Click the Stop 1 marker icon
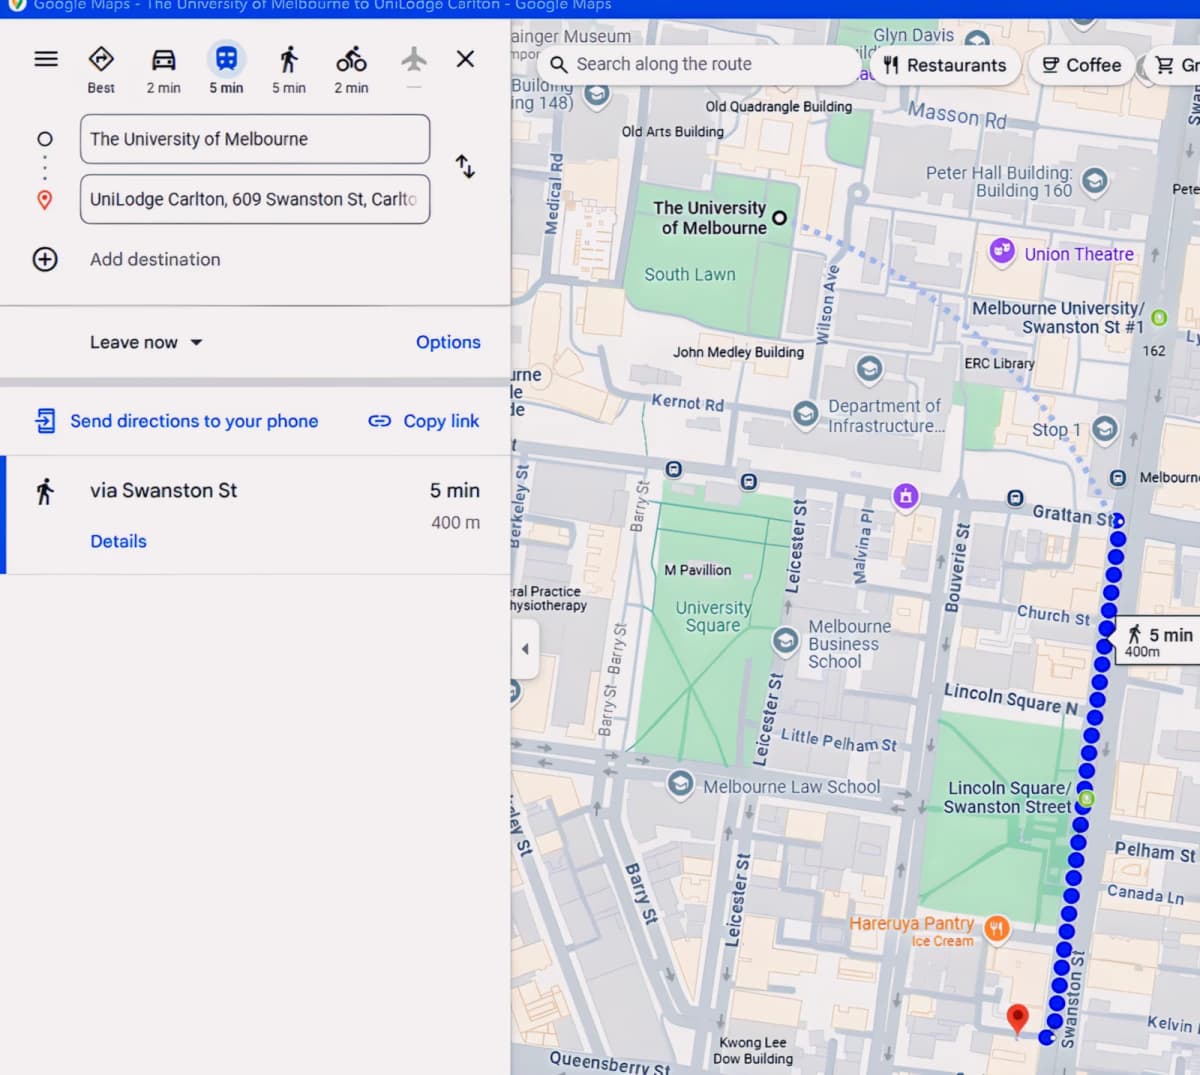The width and height of the screenshot is (1200, 1075). click(x=1104, y=429)
